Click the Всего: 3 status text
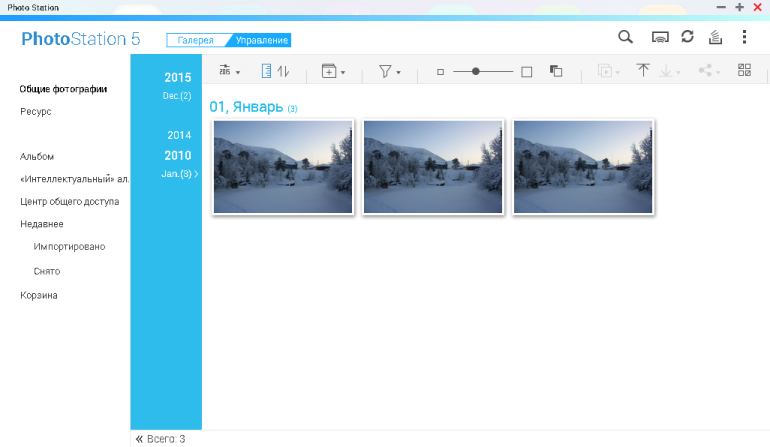This screenshot has width=770, height=447. click(166, 439)
